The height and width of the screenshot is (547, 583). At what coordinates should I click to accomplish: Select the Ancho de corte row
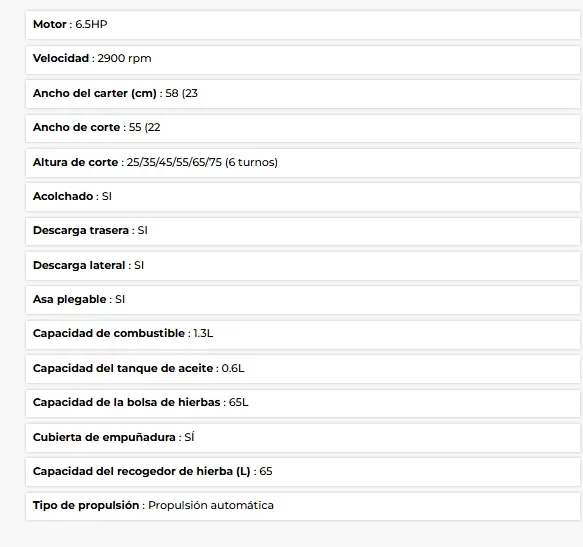click(x=303, y=128)
